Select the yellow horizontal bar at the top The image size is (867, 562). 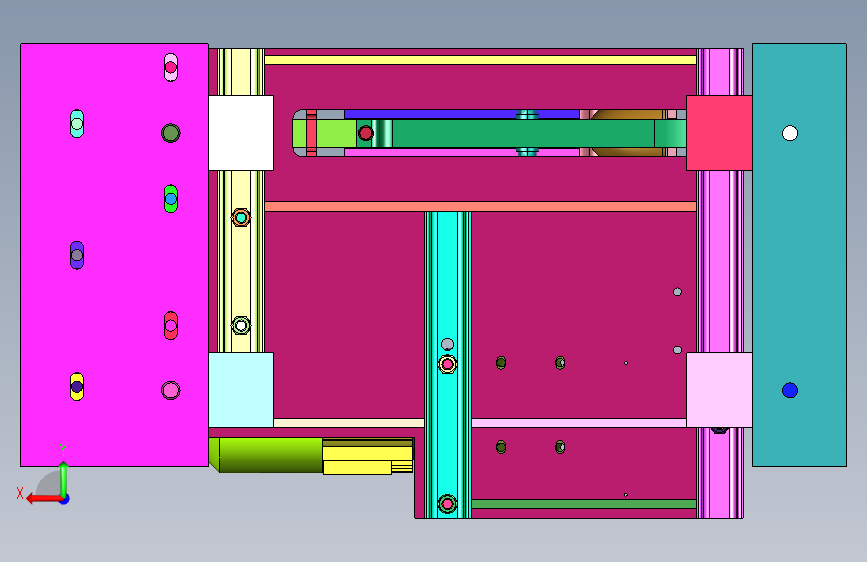pos(480,60)
